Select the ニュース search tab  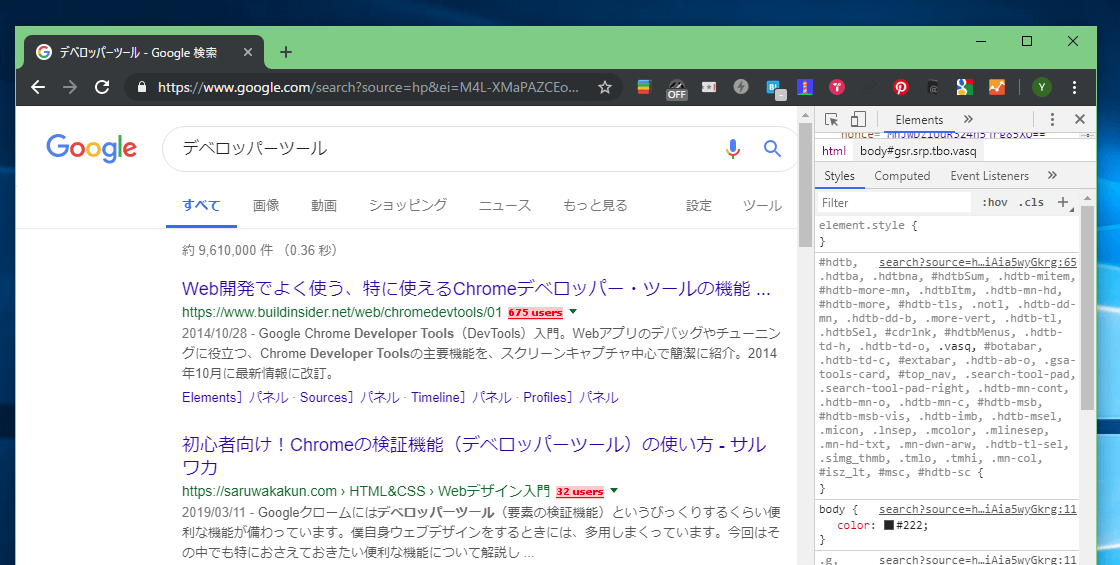505,206
